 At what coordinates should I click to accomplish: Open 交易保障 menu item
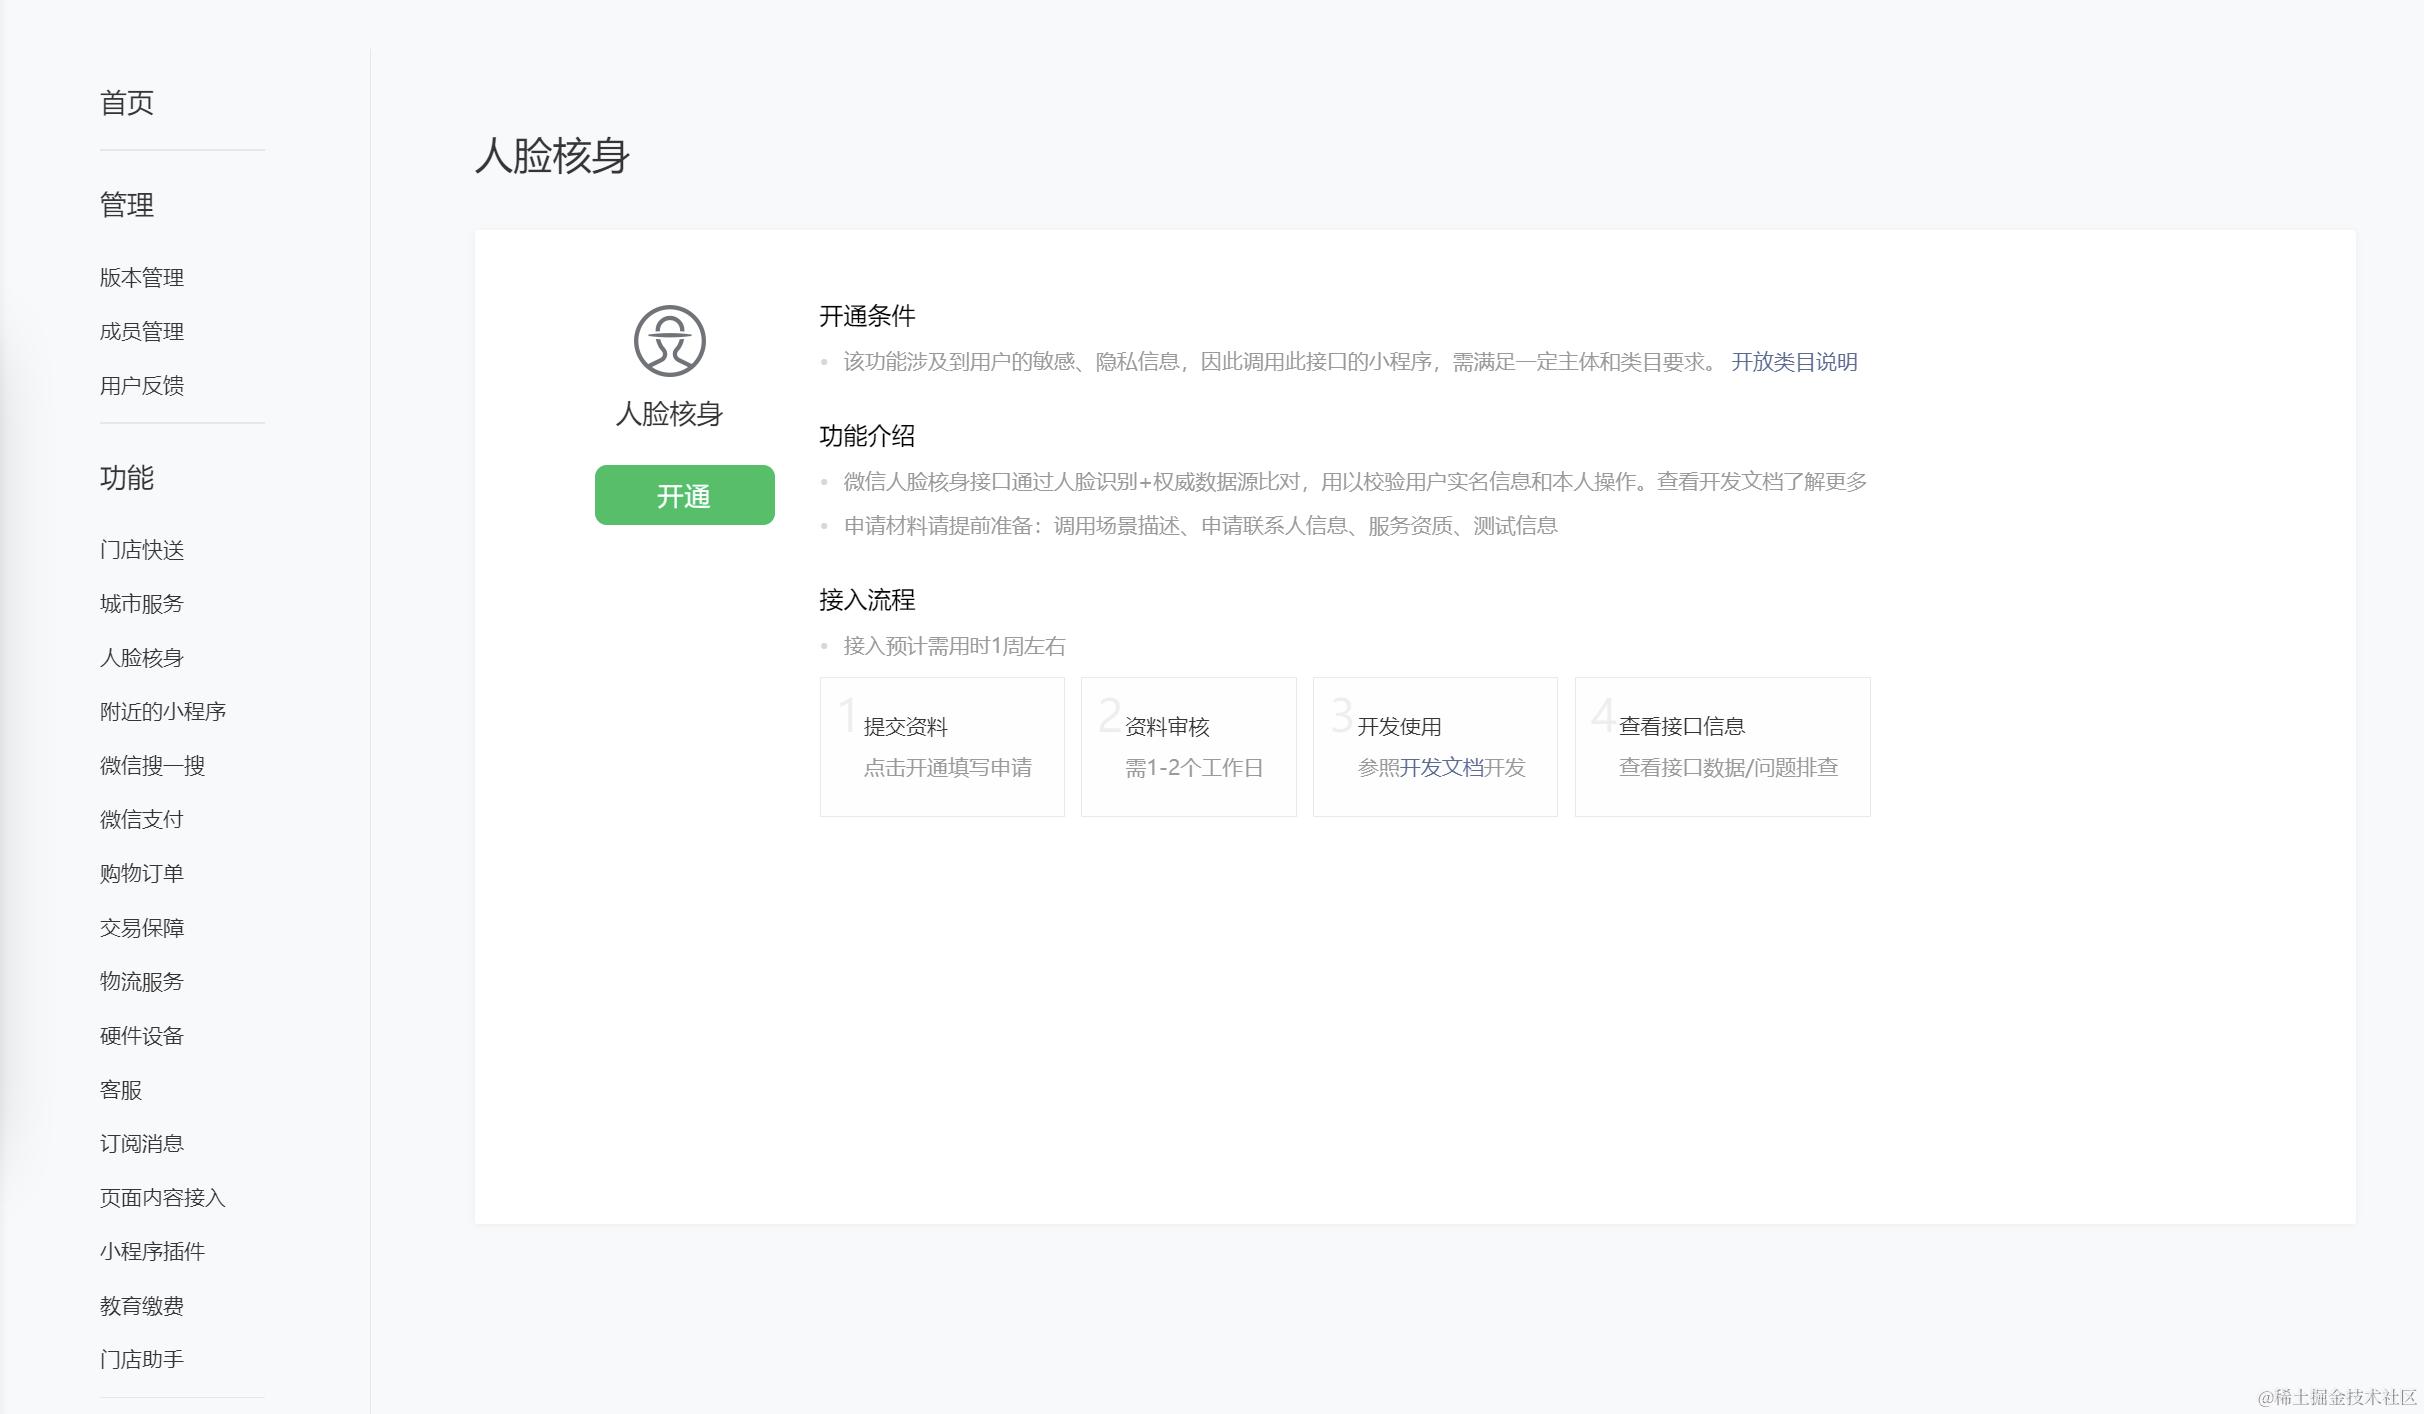[142, 928]
